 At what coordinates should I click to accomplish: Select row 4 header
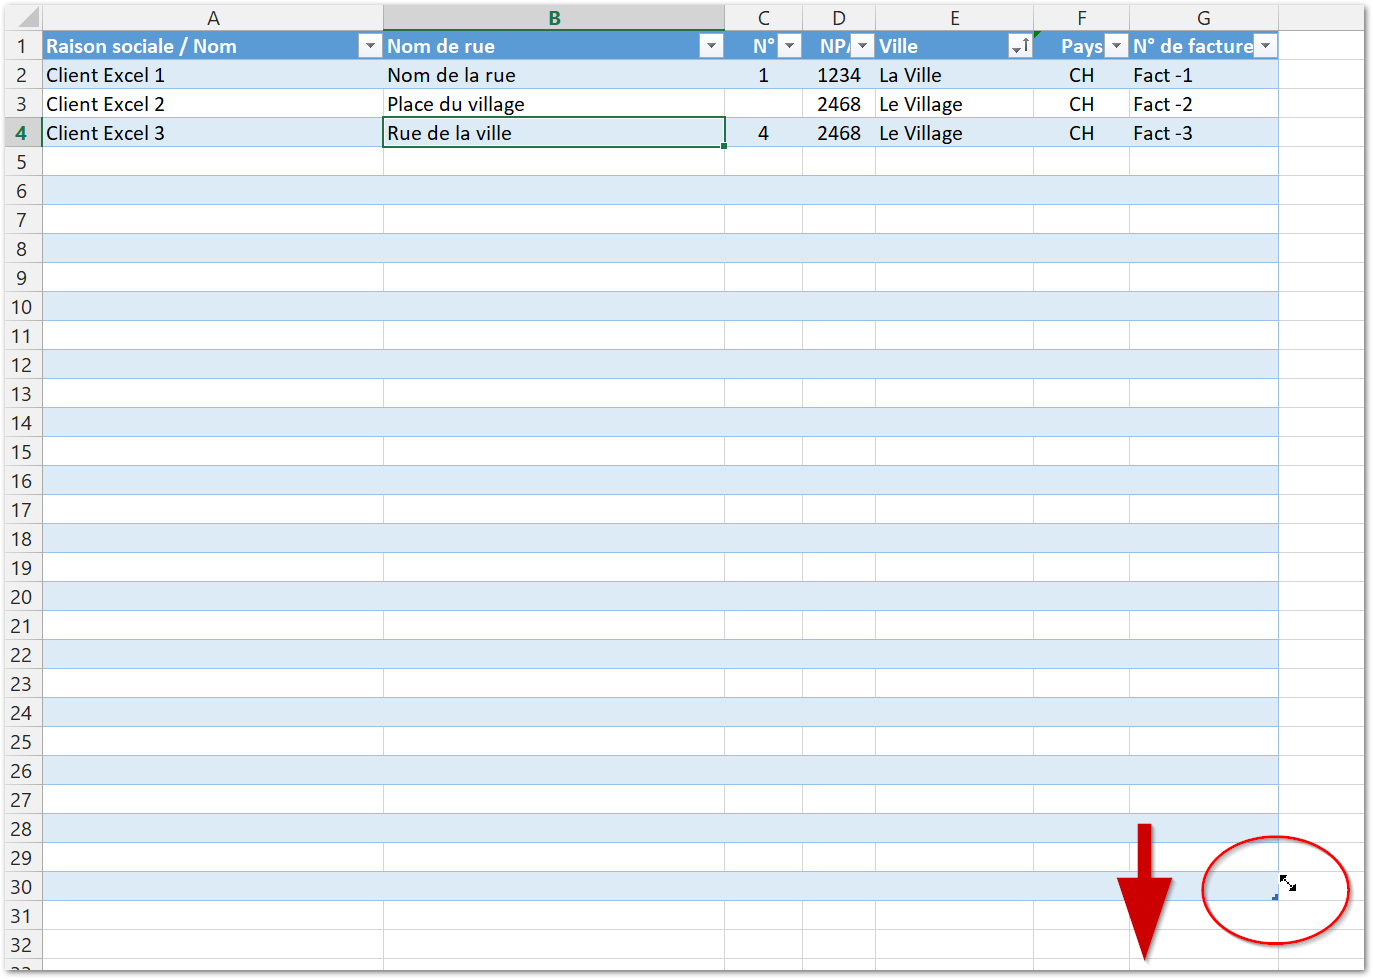point(21,133)
